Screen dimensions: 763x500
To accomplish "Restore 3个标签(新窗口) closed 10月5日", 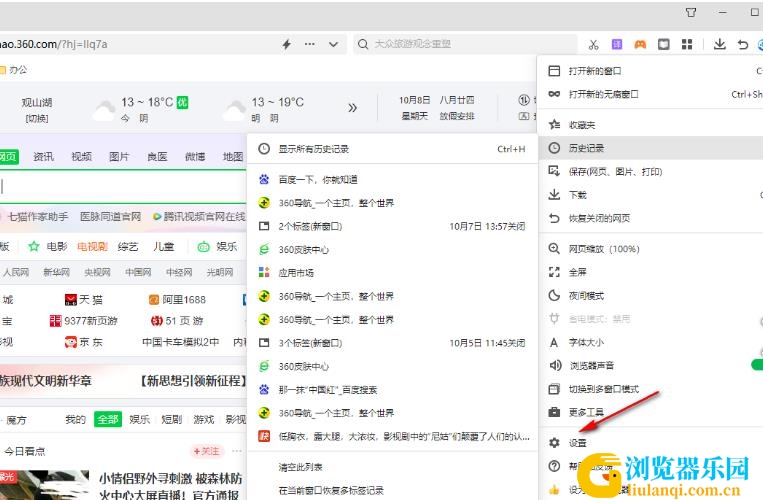I will click(x=392, y=343).
